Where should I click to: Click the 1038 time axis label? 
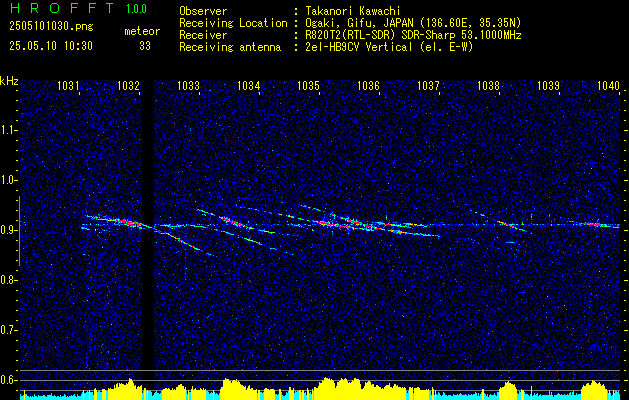pyautogui.click(x=488, y=85)
